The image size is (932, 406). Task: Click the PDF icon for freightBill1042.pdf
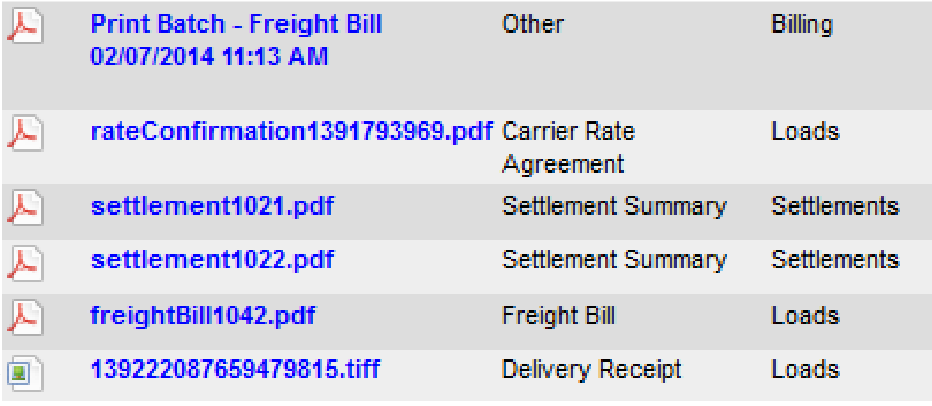[25, 317]
